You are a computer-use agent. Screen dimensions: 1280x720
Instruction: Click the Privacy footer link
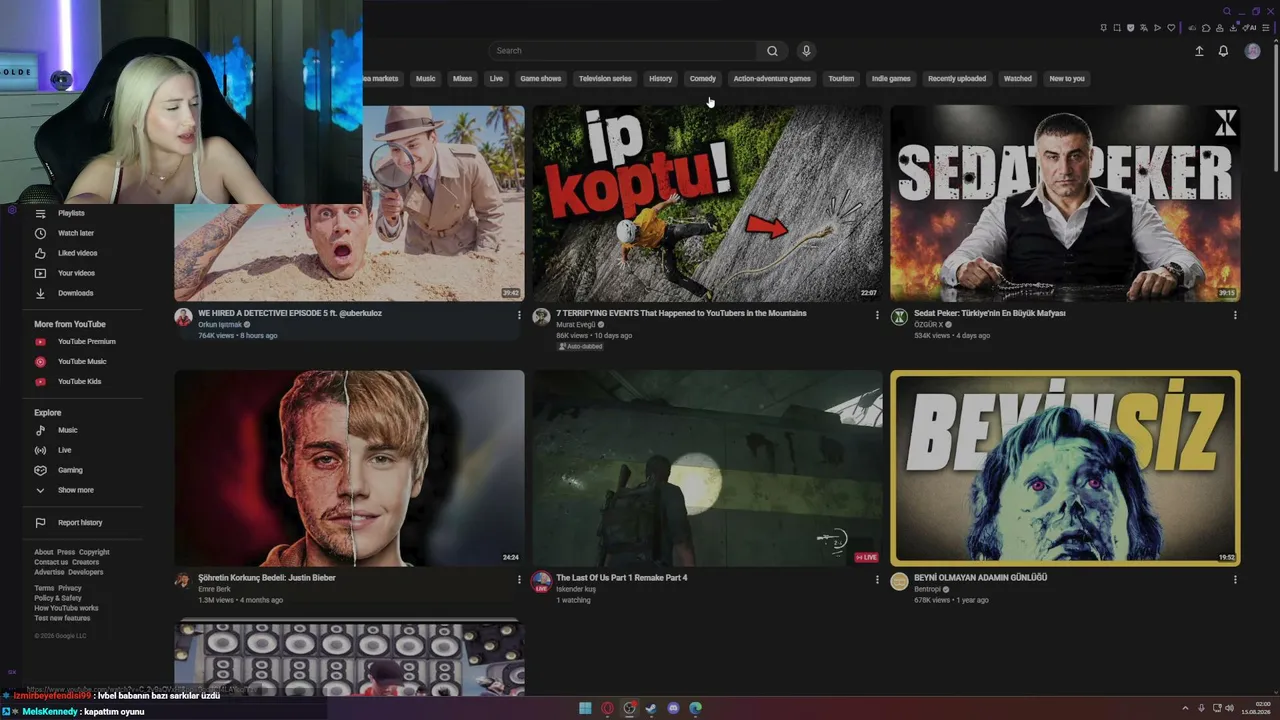click(x=70, y=589)
